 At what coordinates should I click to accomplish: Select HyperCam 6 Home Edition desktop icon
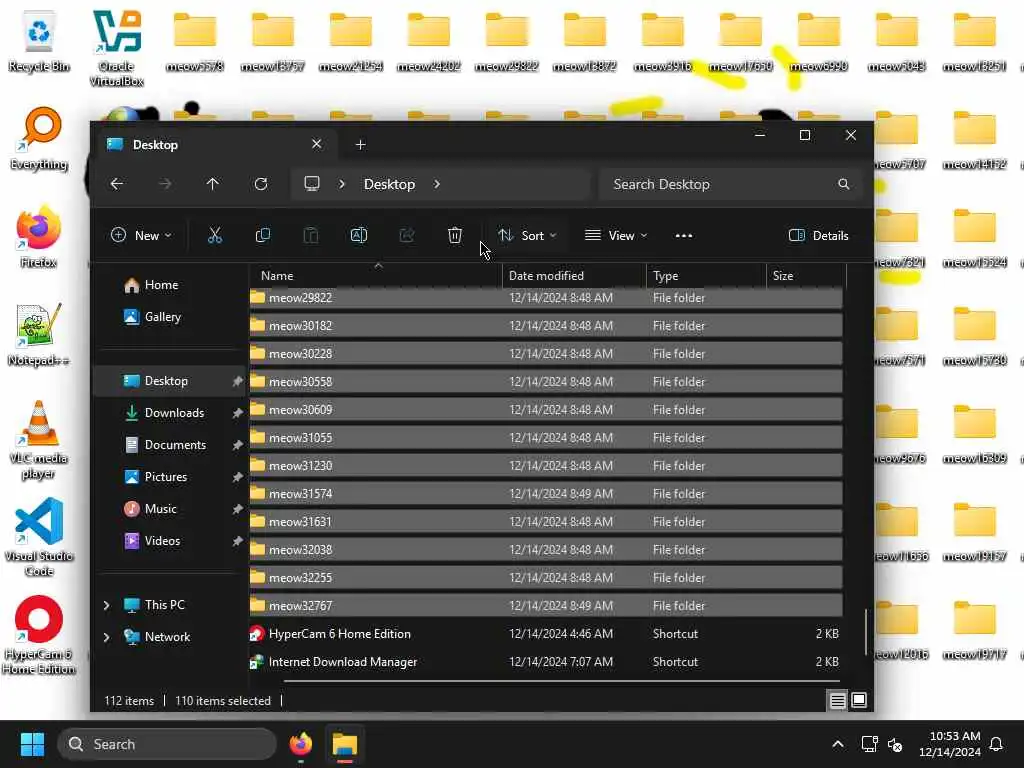[x=39, y=635]
